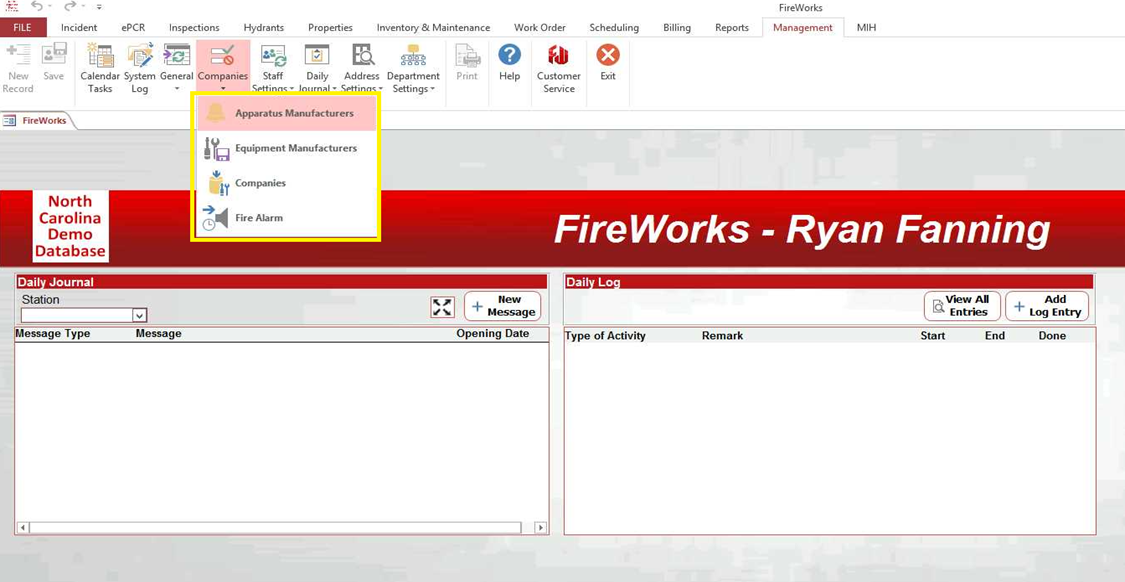The width and height of the screenshot is (1125, 582).
Task: Choose Fire Alarm in the dropdown
Action: (286, 218)
